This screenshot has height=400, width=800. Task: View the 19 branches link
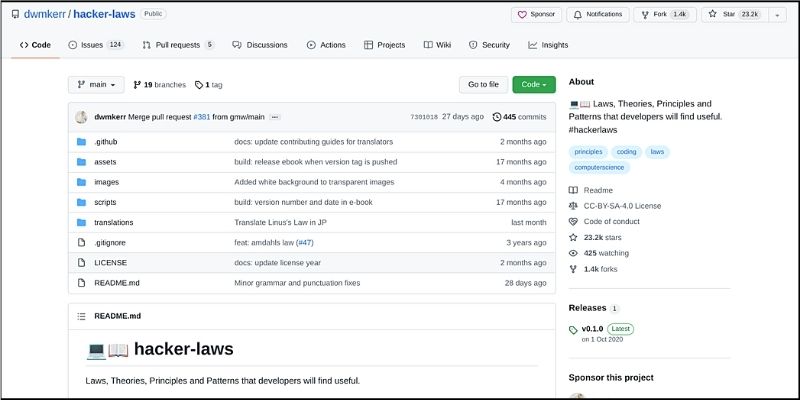click(159, 85)
